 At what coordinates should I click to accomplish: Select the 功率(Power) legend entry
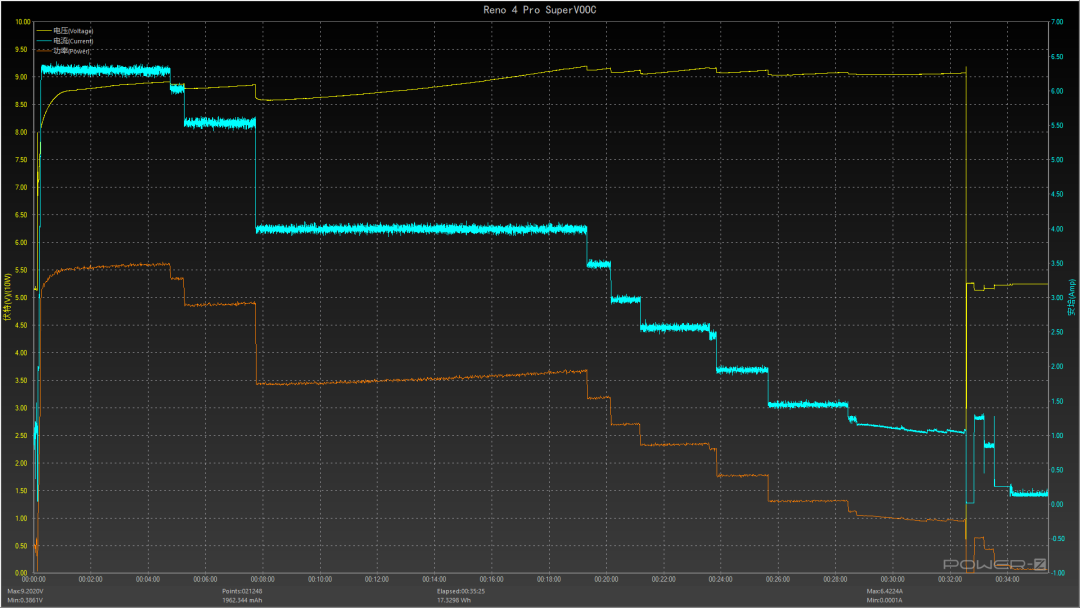click(63, 51)
